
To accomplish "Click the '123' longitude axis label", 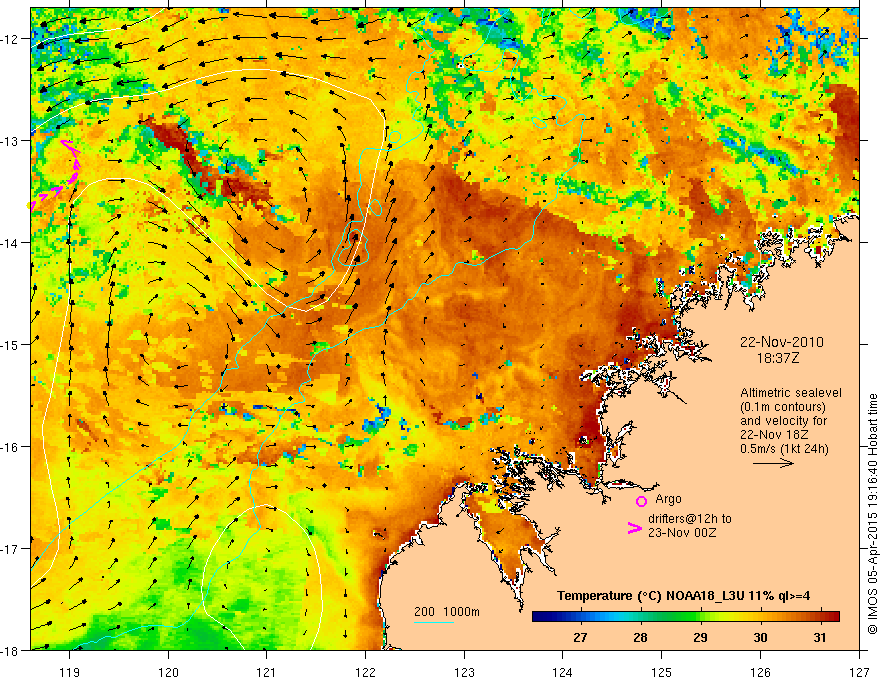I will click(464, 672).
